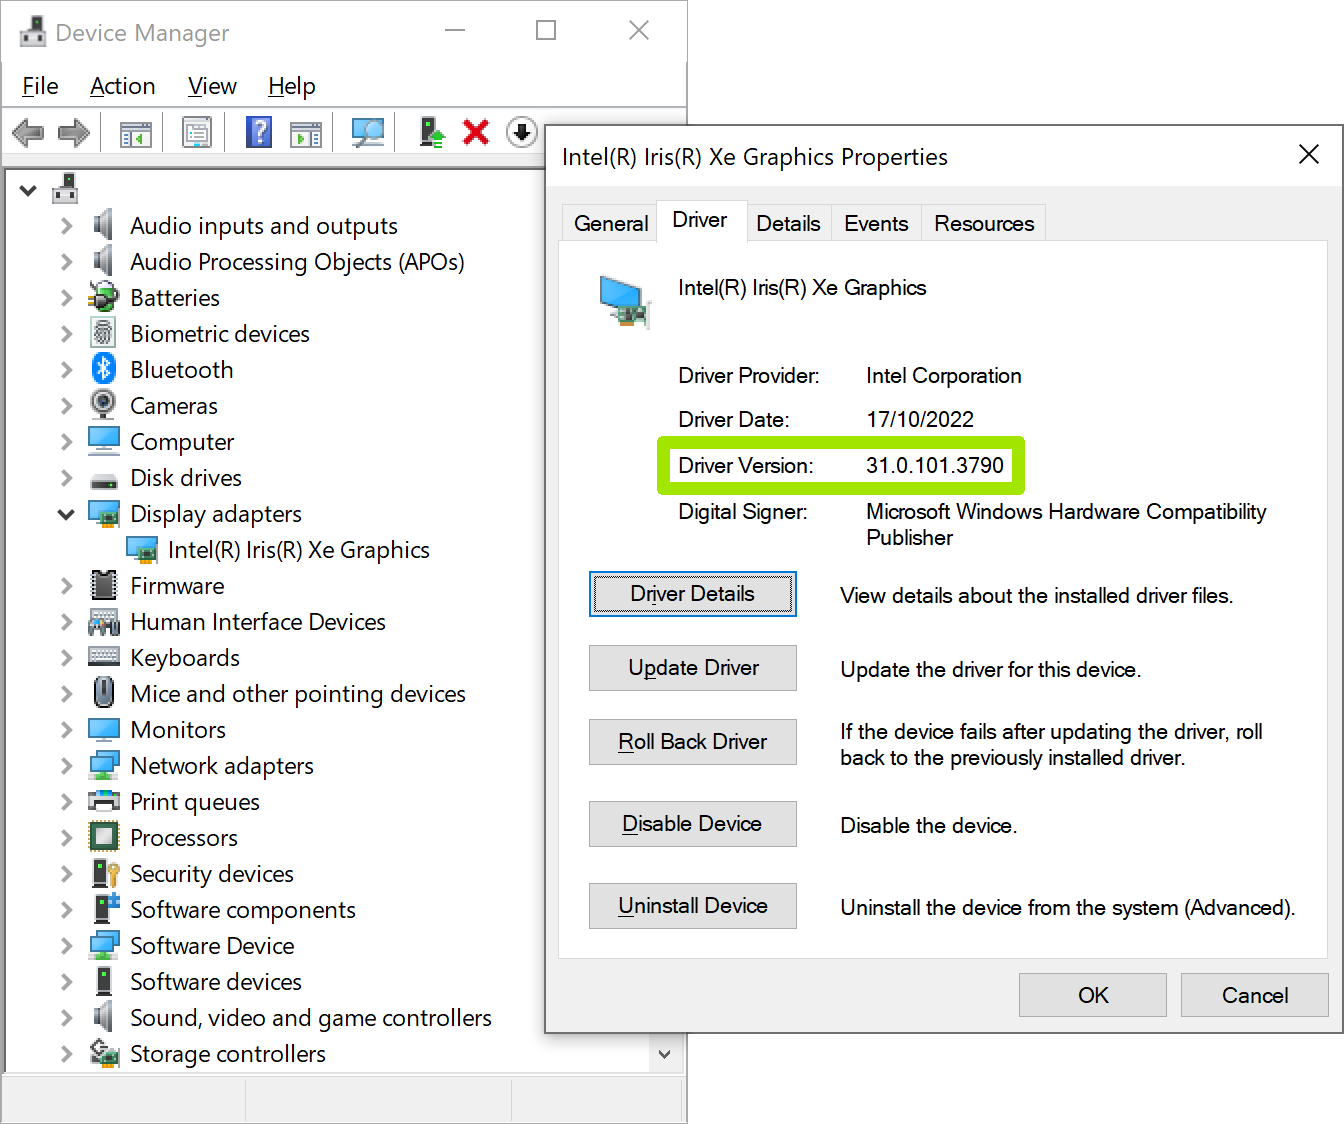Viewport: 1344px width, 1124px height.
Task: Collapse the Display adapters category
Action: (66, 514)
